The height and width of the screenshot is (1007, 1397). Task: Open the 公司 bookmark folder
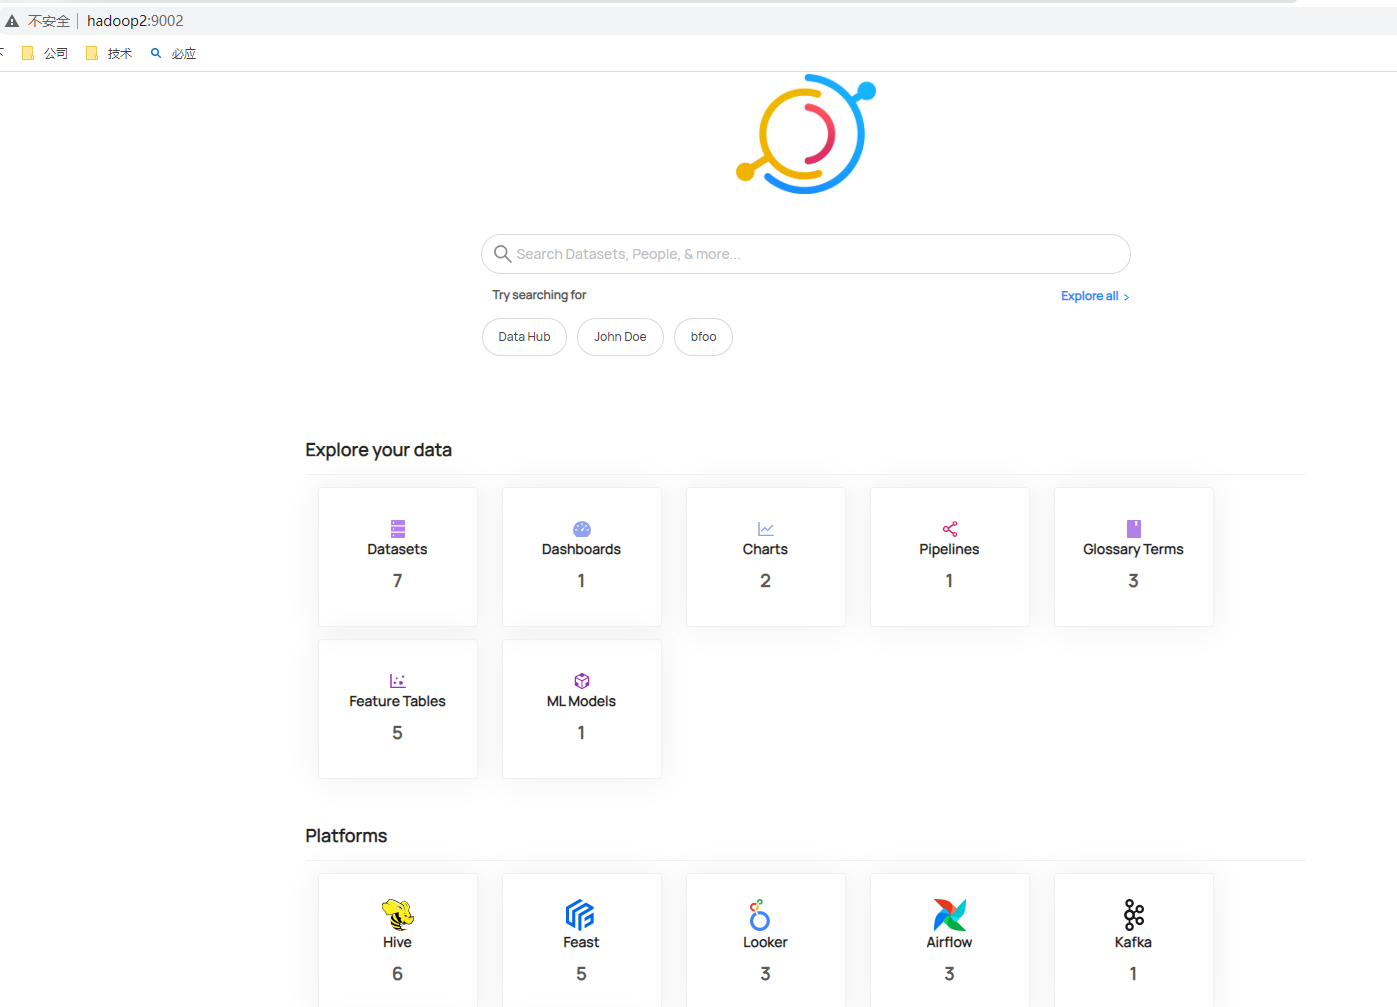(x=45, y=53)
